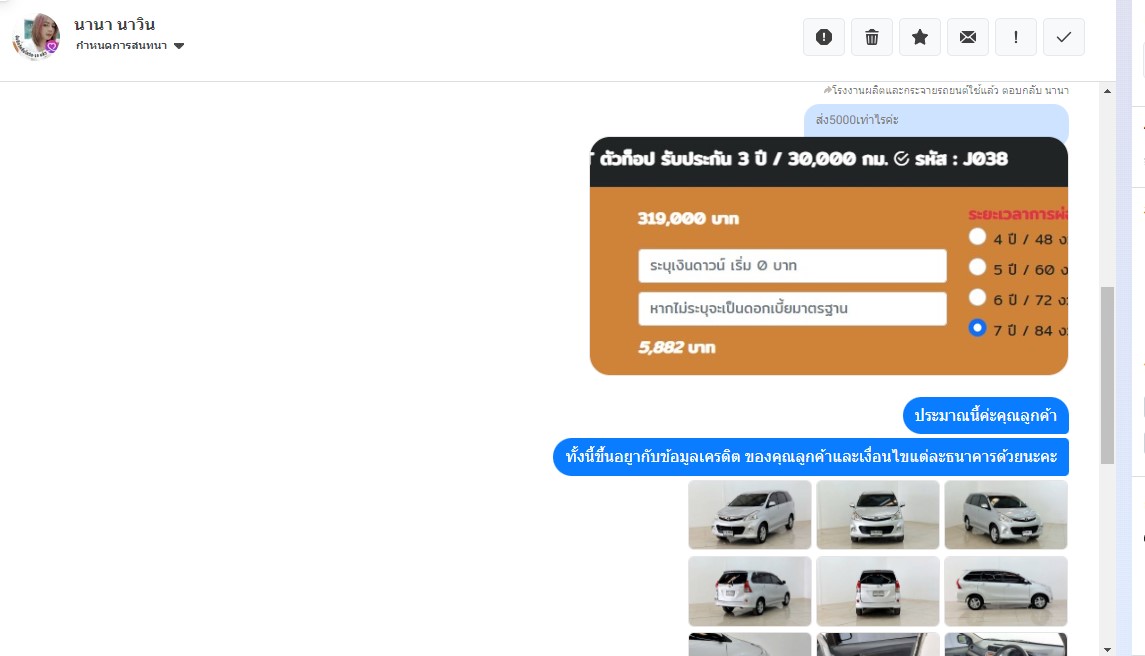
Task: Open the side profile car photo
Action: [1006, 591]
